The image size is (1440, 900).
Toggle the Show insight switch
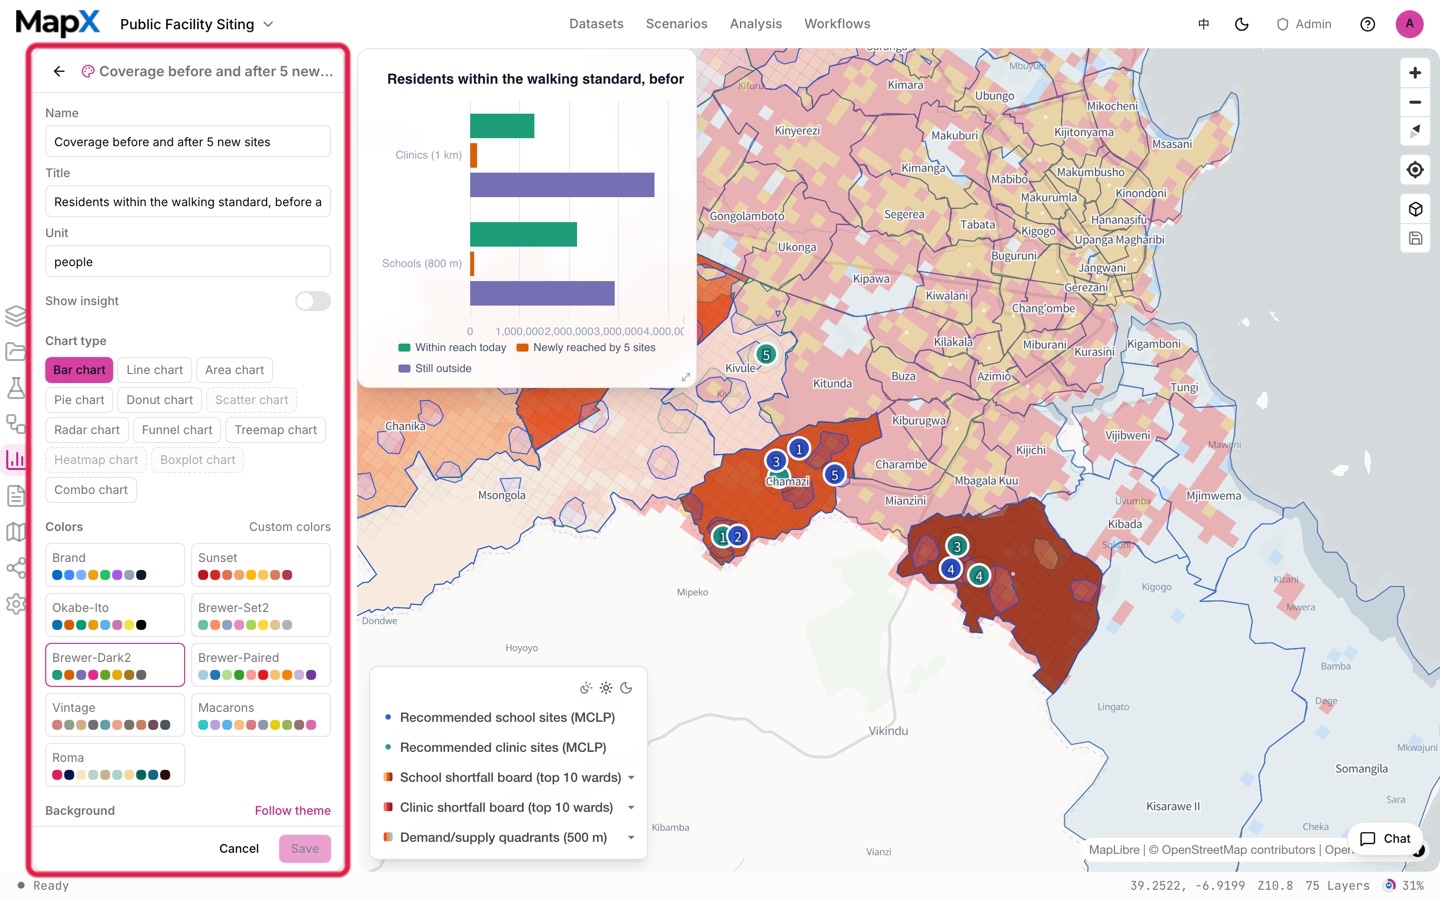pyautogui.click(x=313, y=301)
